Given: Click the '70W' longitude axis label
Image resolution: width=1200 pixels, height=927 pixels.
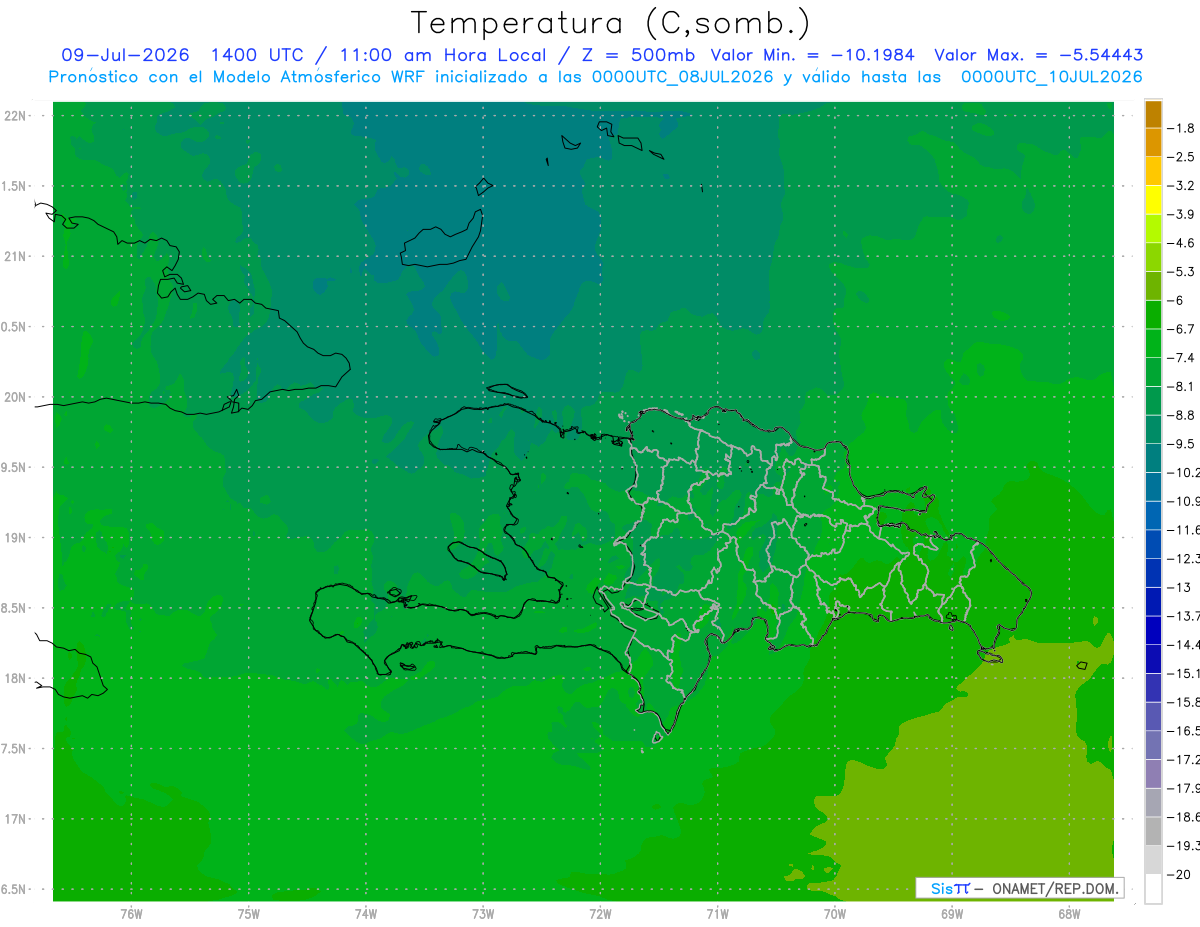Looking at the screenshot, I should [x=834, y=914].
